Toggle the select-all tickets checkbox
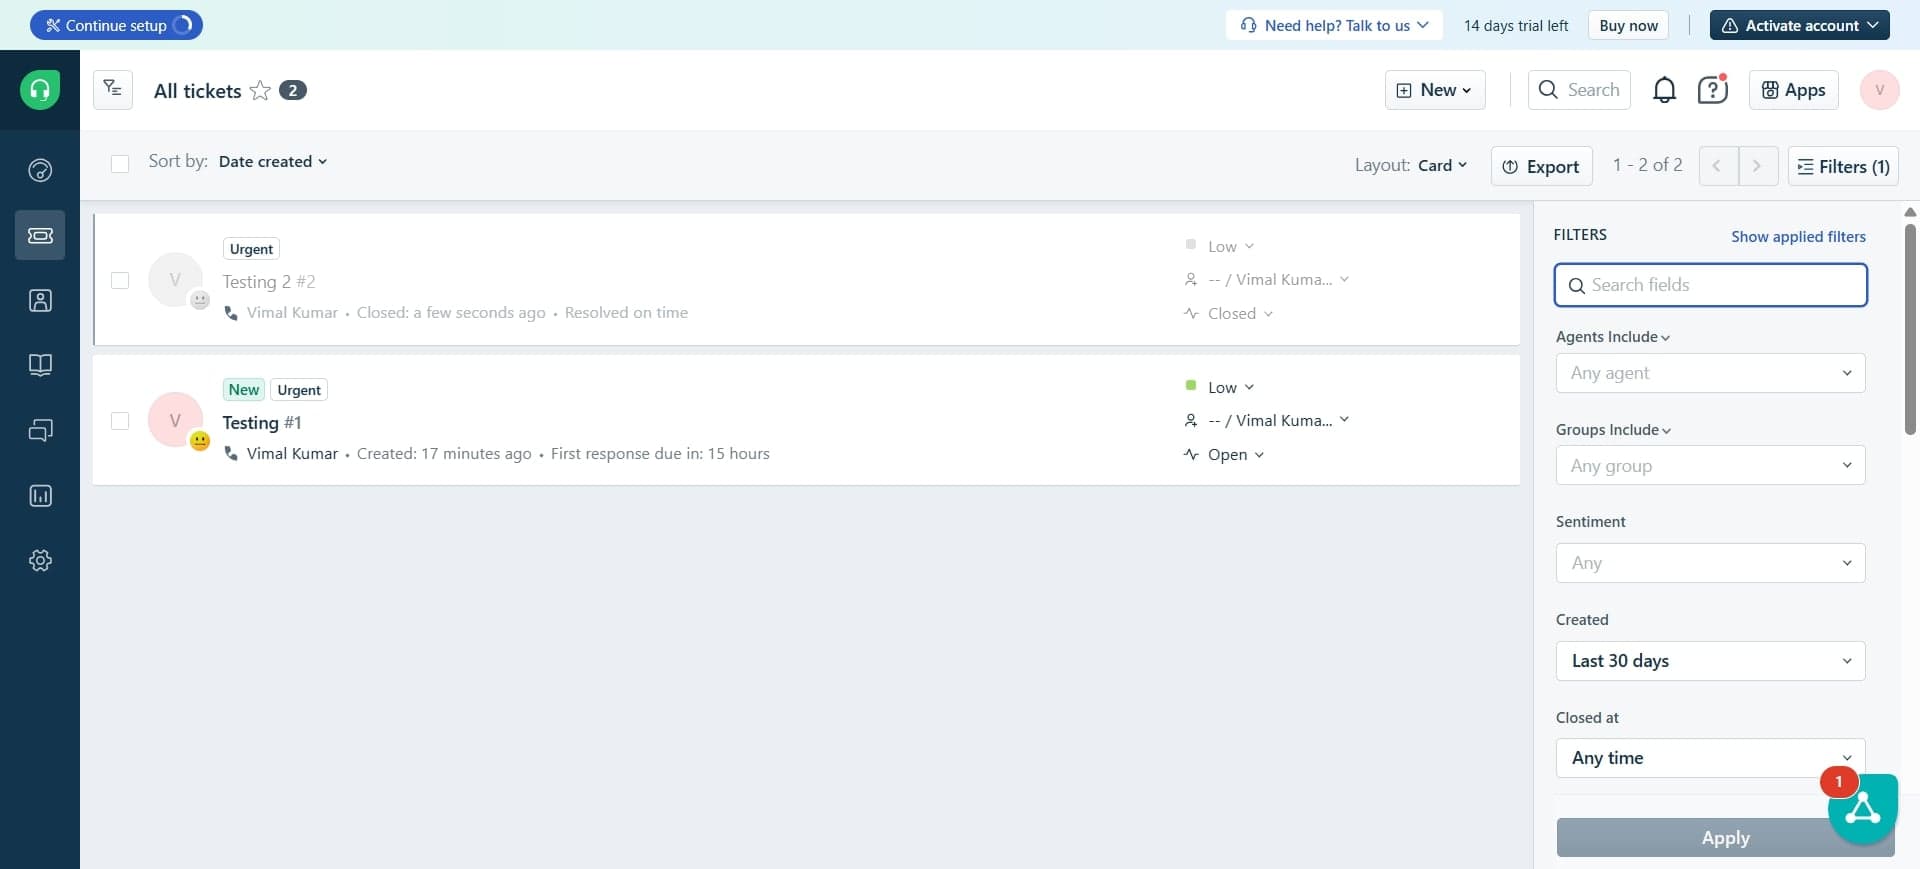 click(120, 164)
